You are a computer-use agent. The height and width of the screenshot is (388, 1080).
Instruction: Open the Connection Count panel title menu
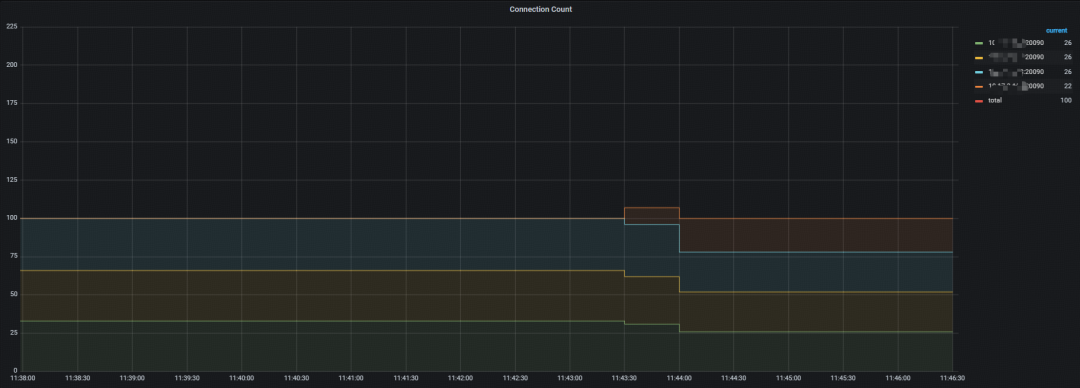(540, 10)
